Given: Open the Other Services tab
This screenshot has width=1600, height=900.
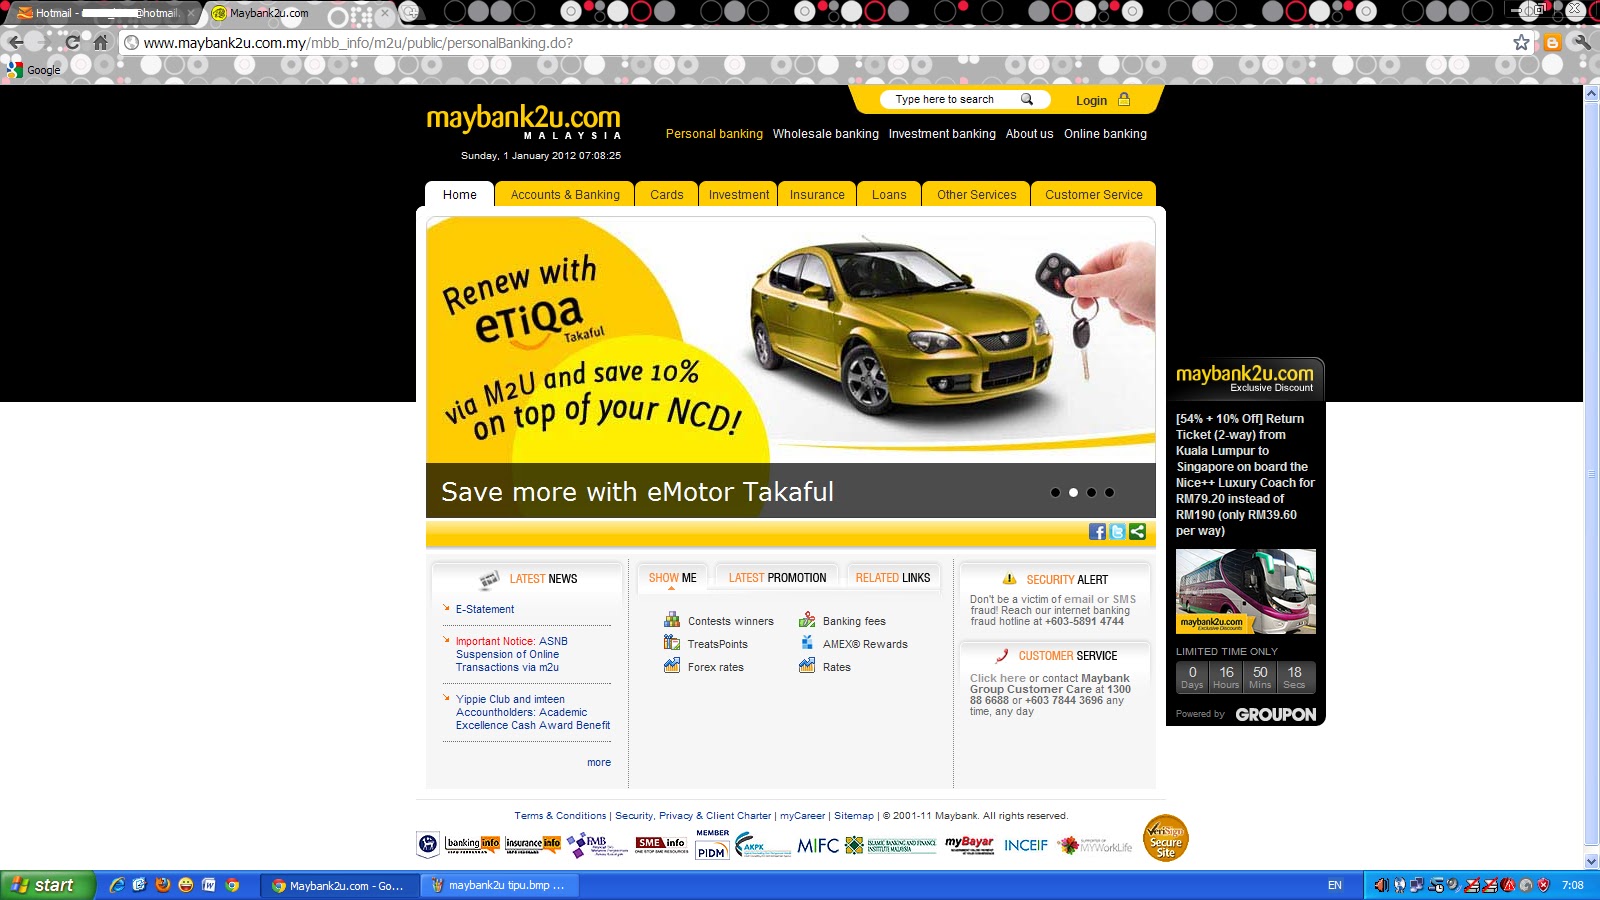Looking at the screenshot, I should tap(977, 194).
